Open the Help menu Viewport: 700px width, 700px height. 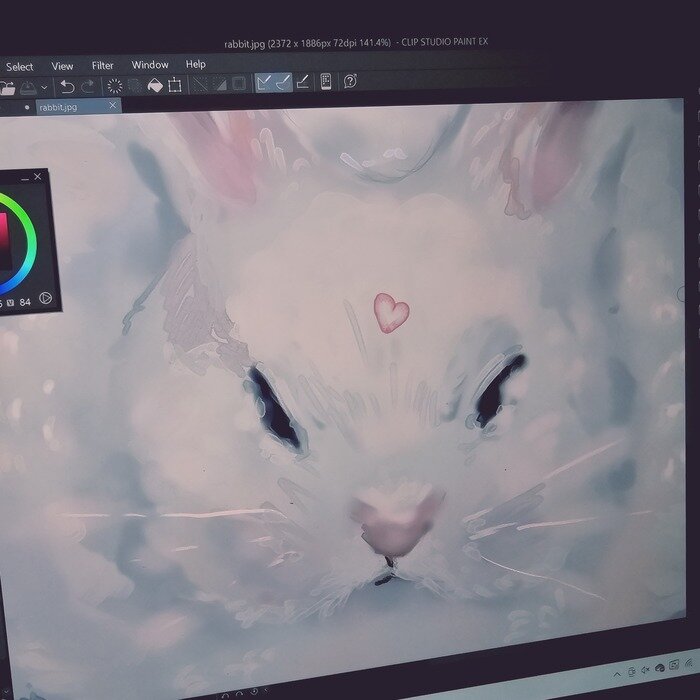click(x=196, y=64)
